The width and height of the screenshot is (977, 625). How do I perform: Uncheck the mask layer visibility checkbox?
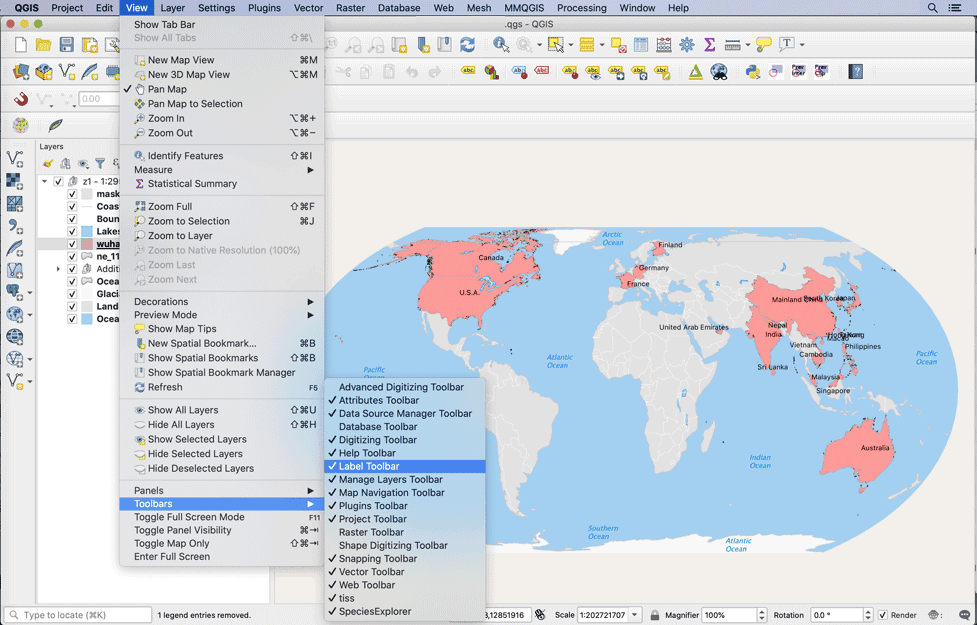72,194
